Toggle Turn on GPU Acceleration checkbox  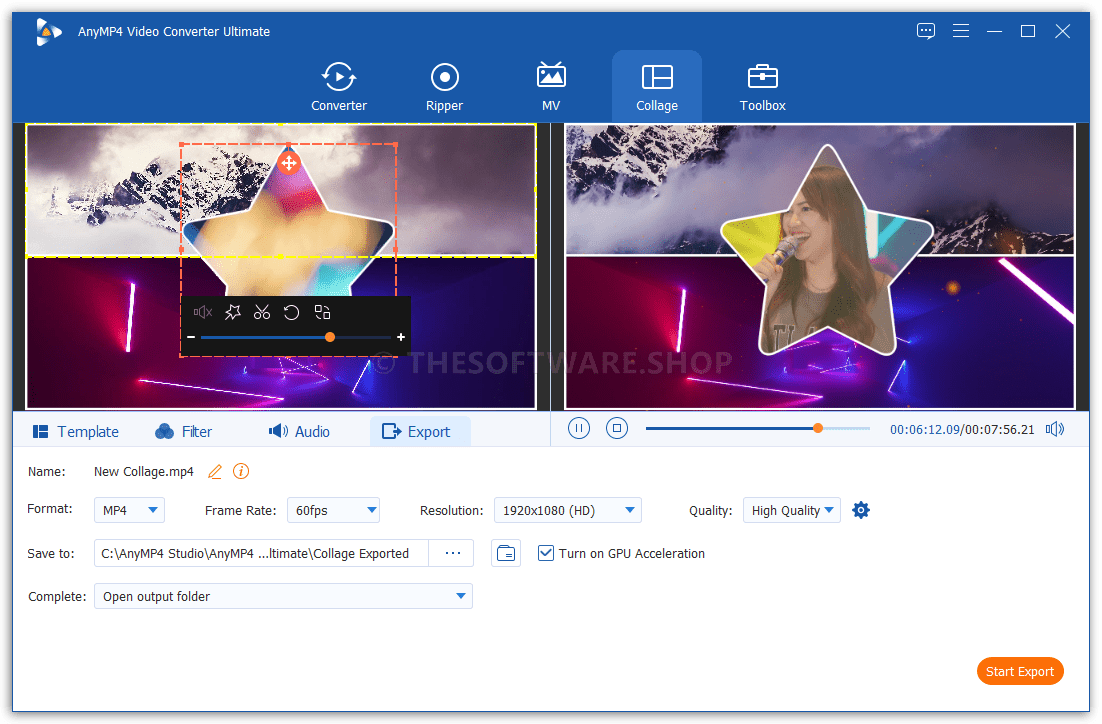545,553
